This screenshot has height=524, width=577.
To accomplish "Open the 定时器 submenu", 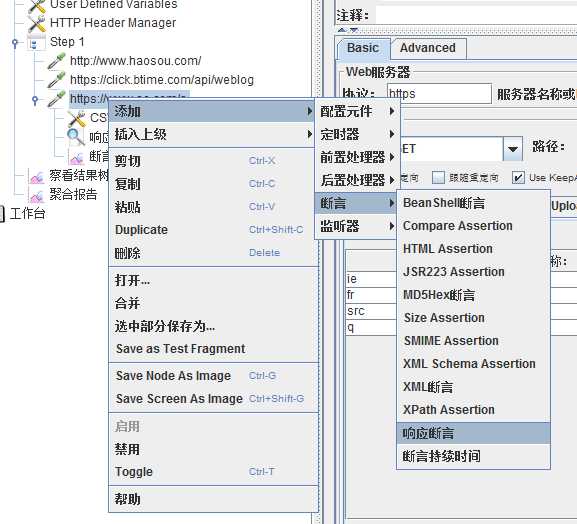I will 358,134.
